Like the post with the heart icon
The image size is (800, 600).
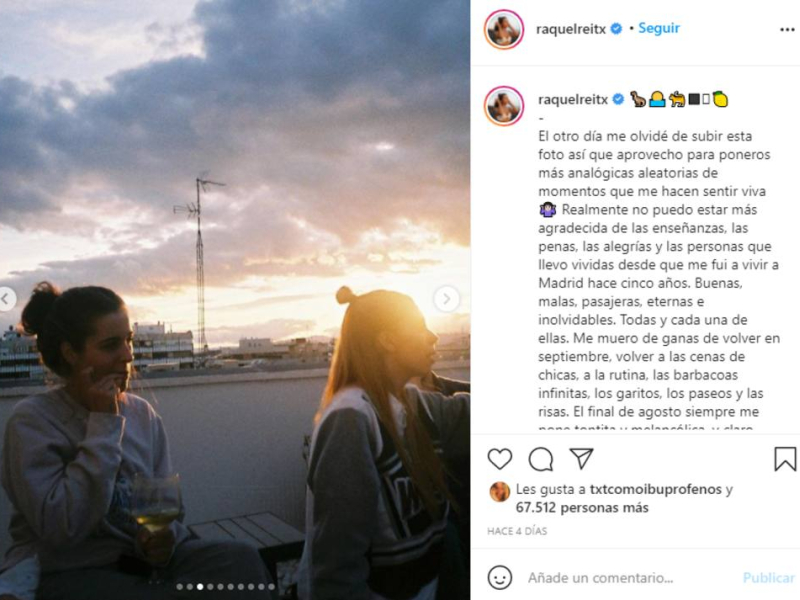tap(499, 459)
